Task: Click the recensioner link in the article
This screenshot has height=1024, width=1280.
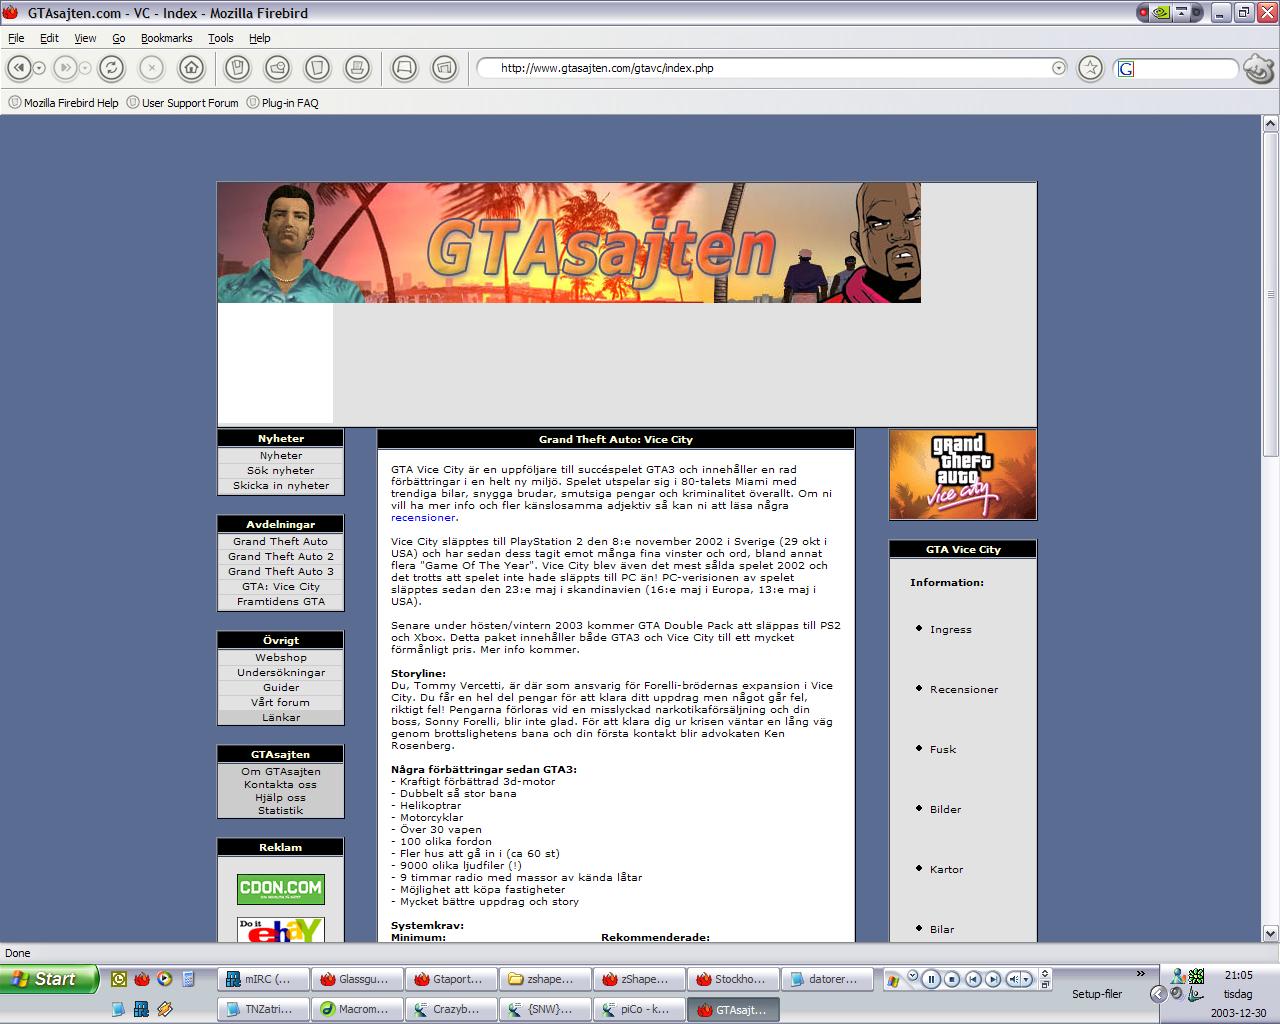Action: click(x=423, y=518)
